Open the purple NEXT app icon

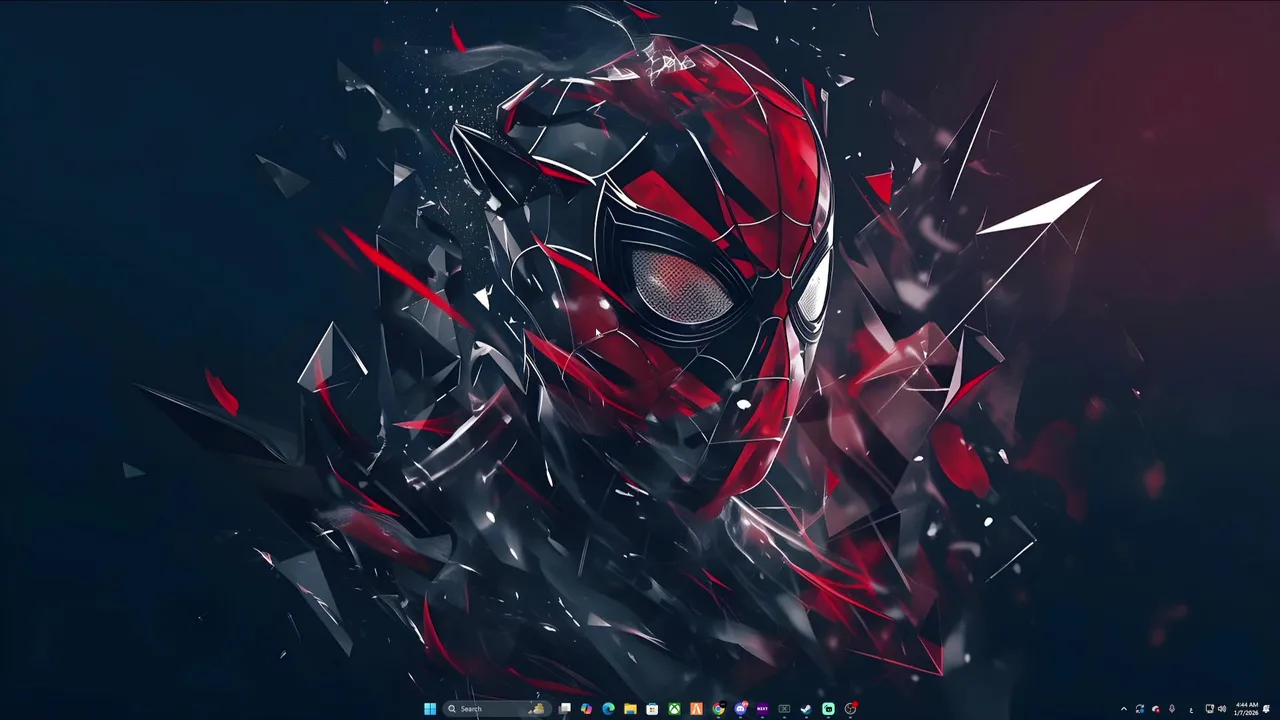pos(762,709)
